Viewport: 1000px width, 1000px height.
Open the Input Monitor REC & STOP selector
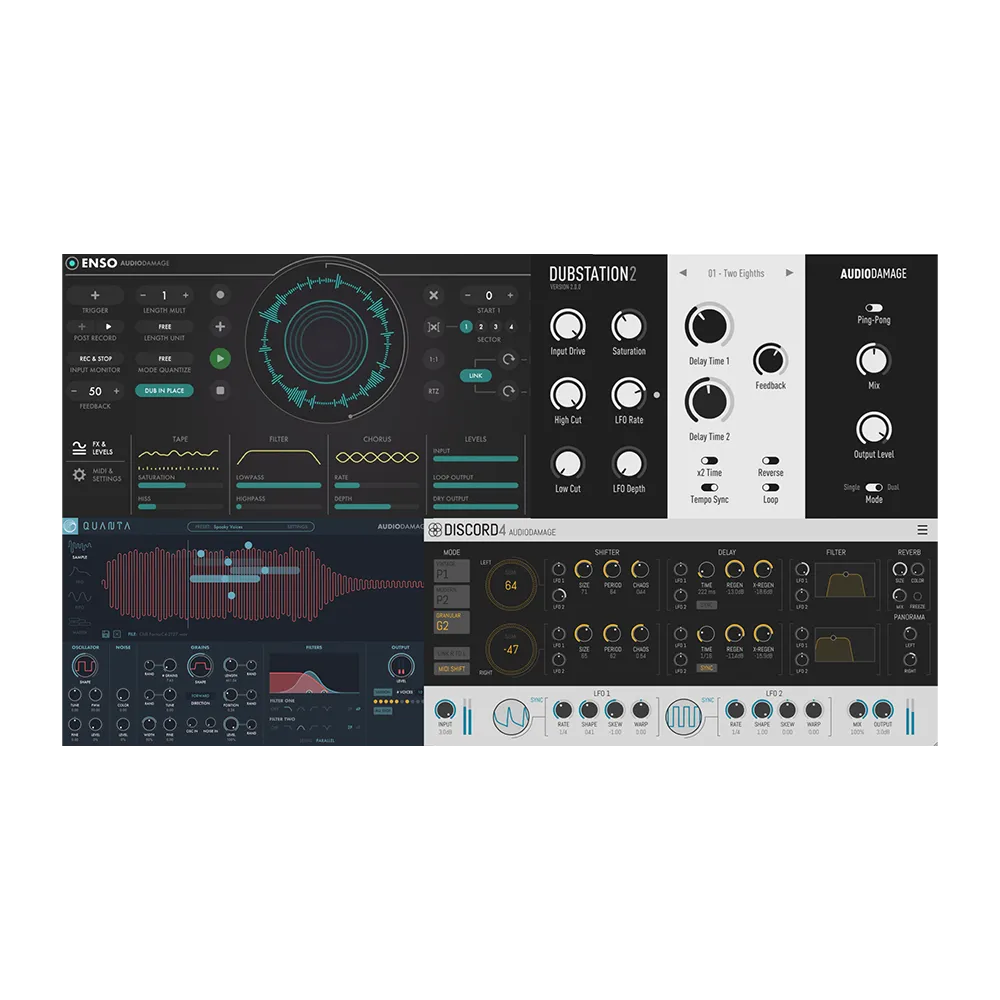click(96, 358)
